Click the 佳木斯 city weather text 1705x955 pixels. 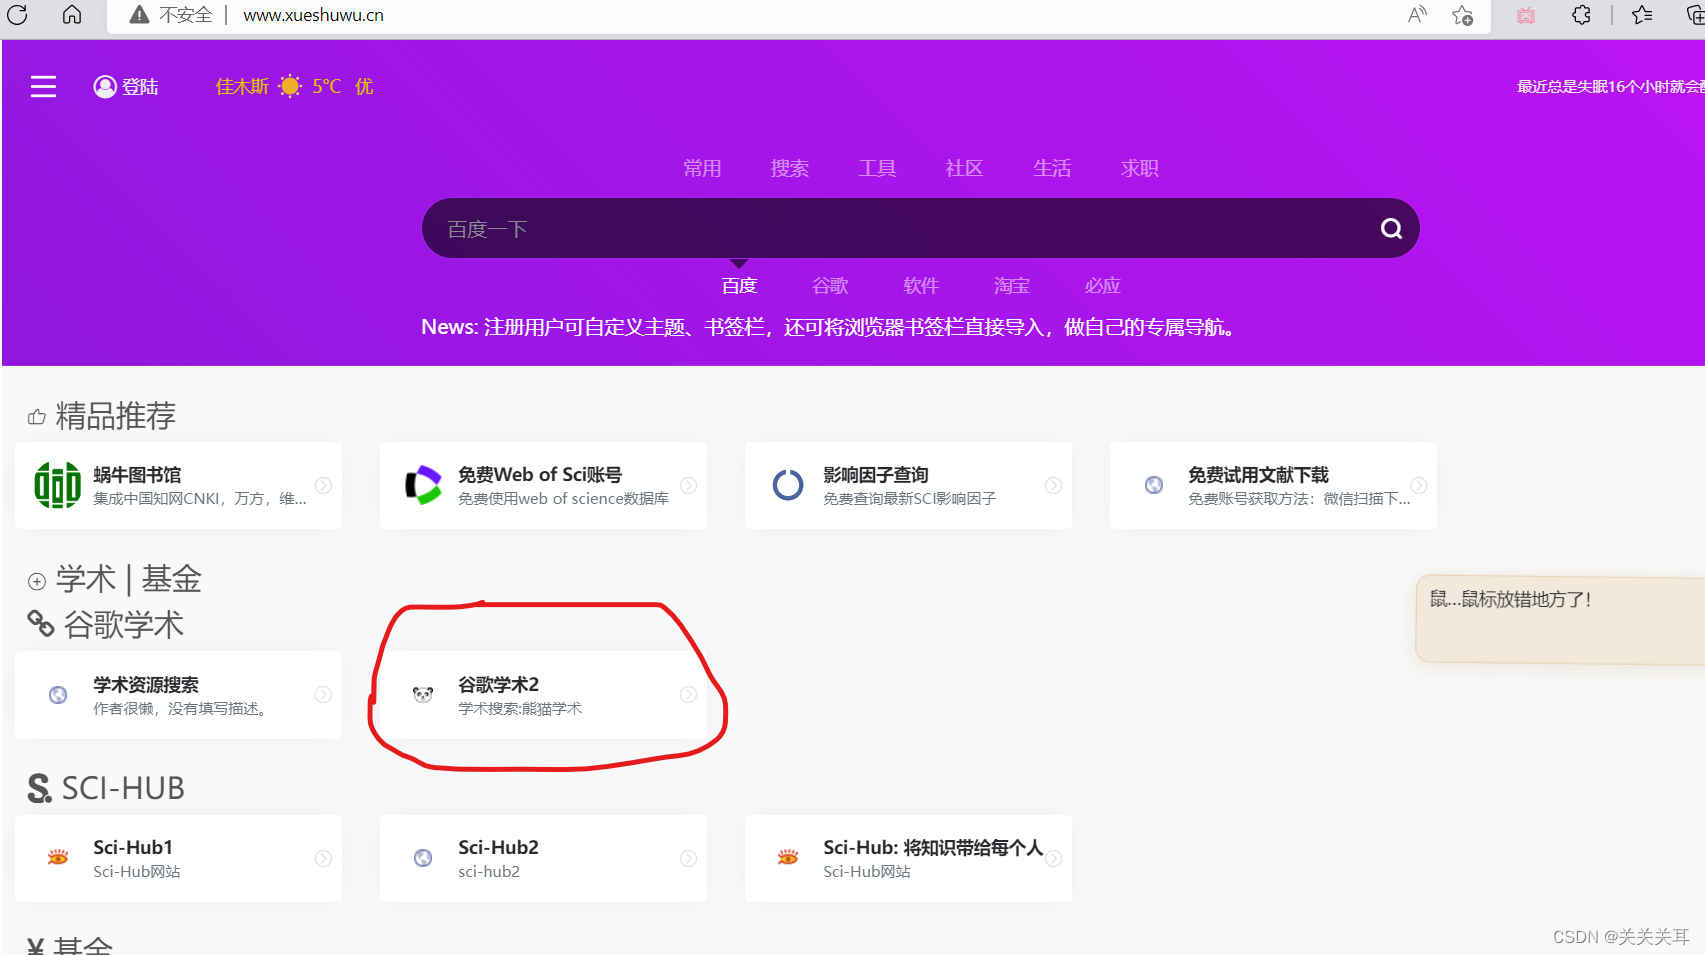coord(242,87)
